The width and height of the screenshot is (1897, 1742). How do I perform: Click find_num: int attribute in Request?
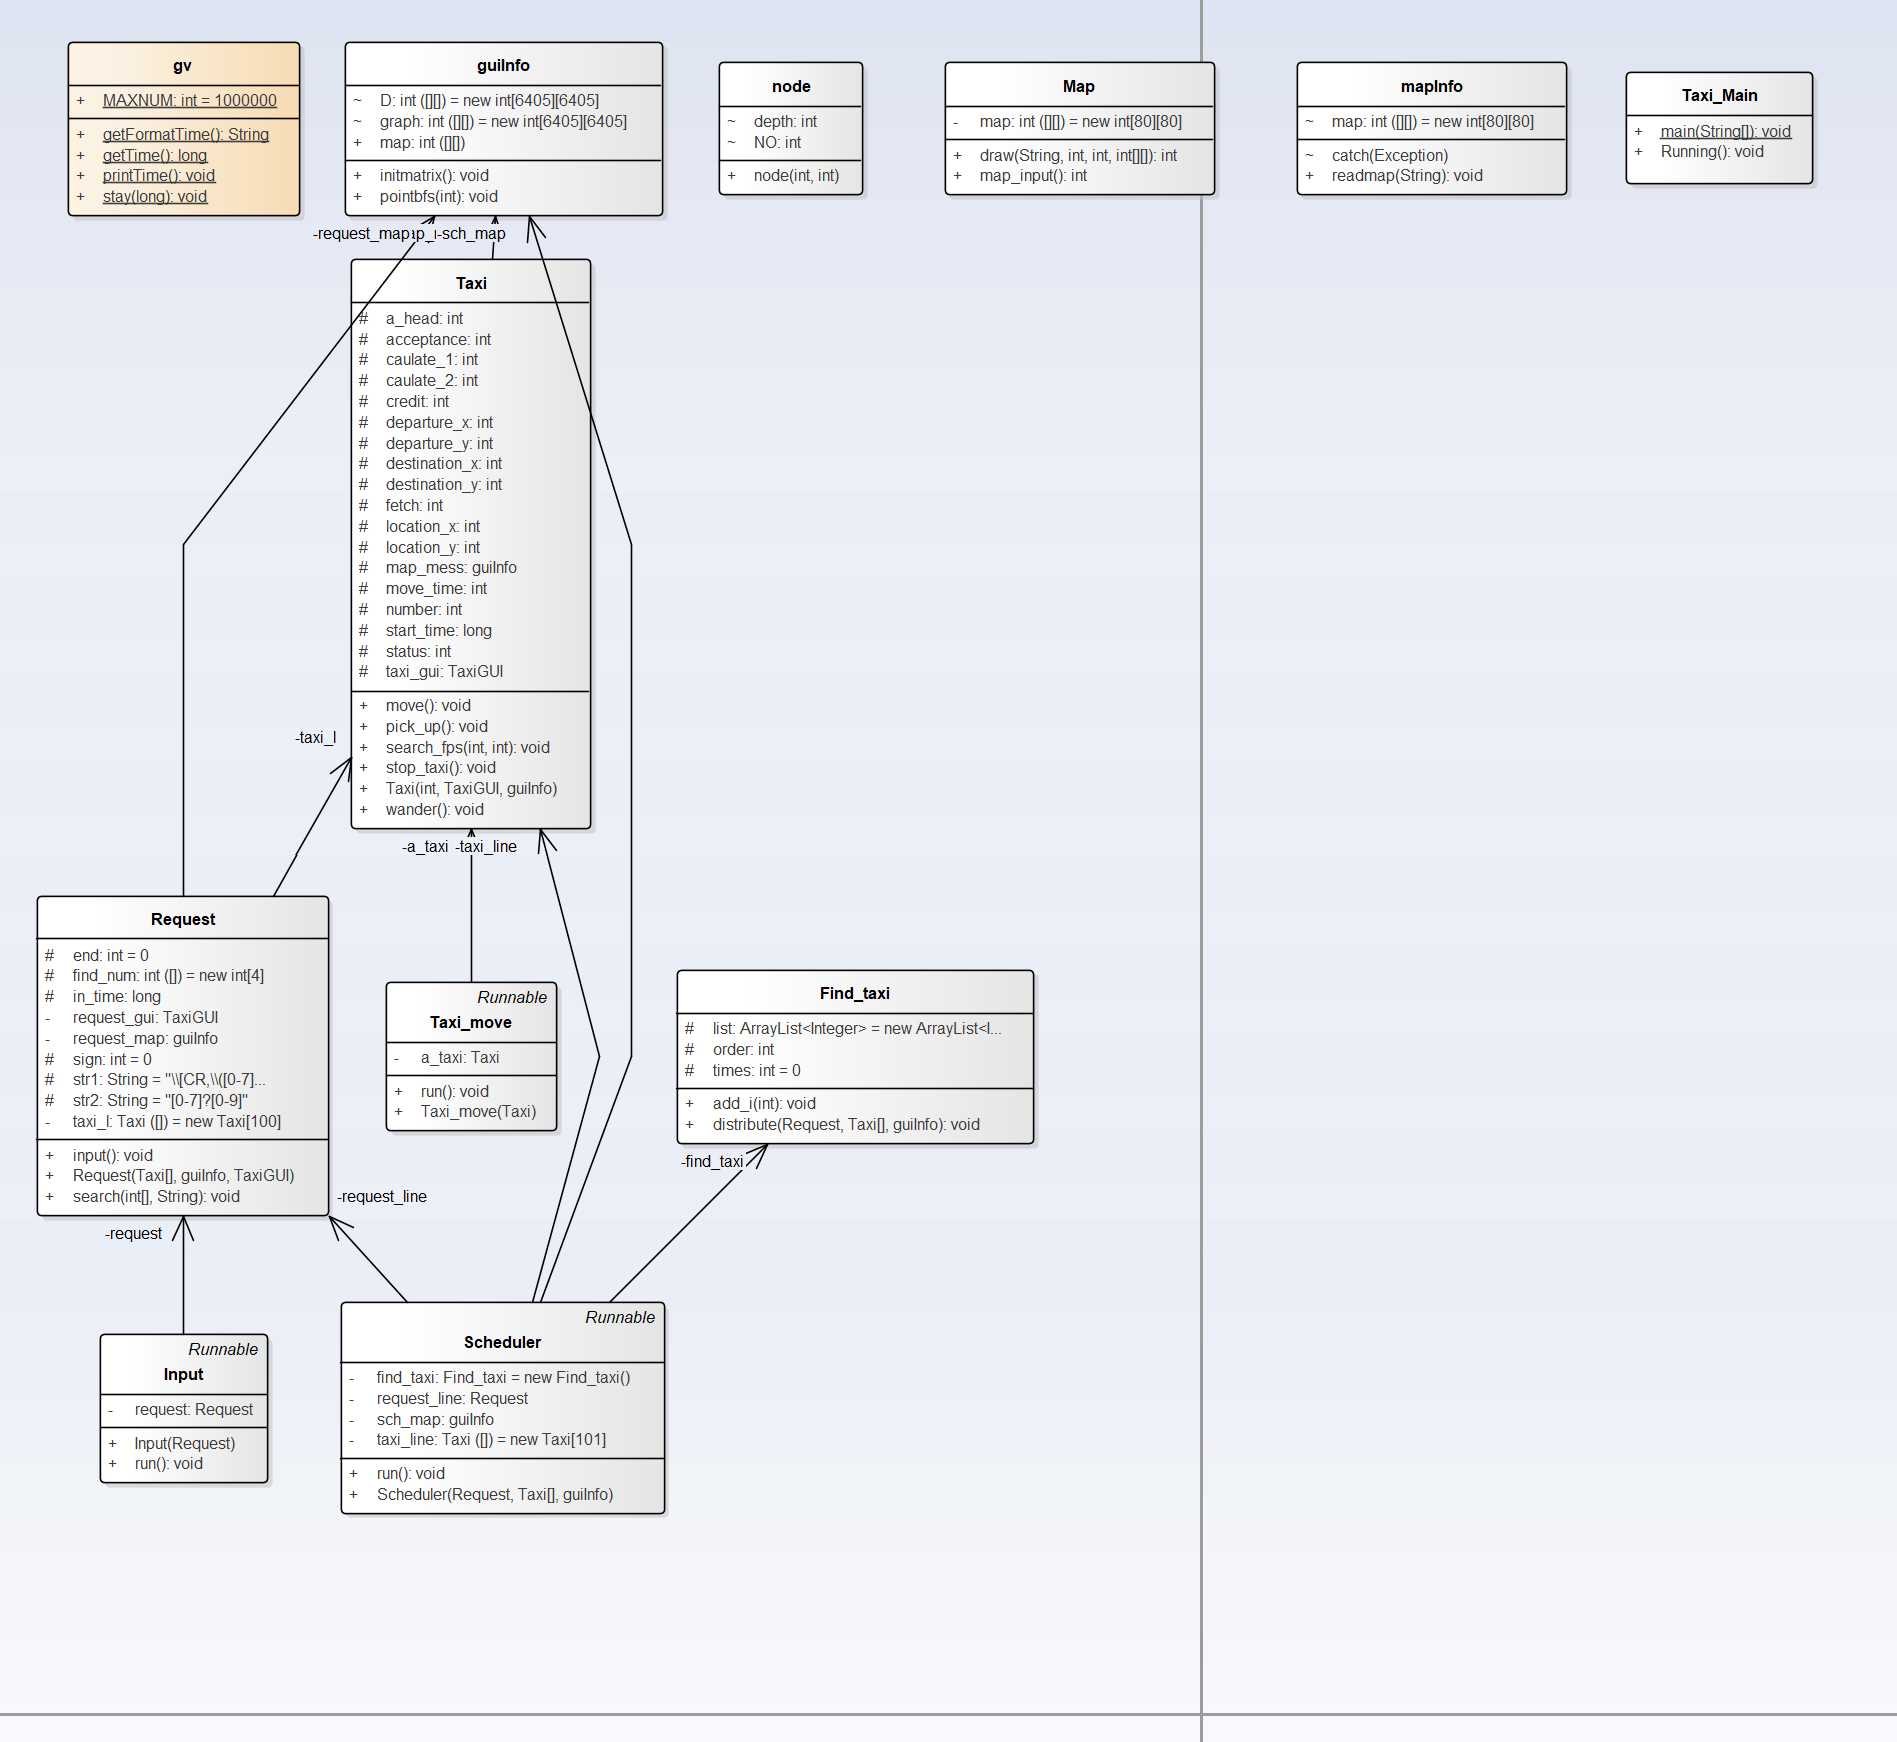[168, 975]
